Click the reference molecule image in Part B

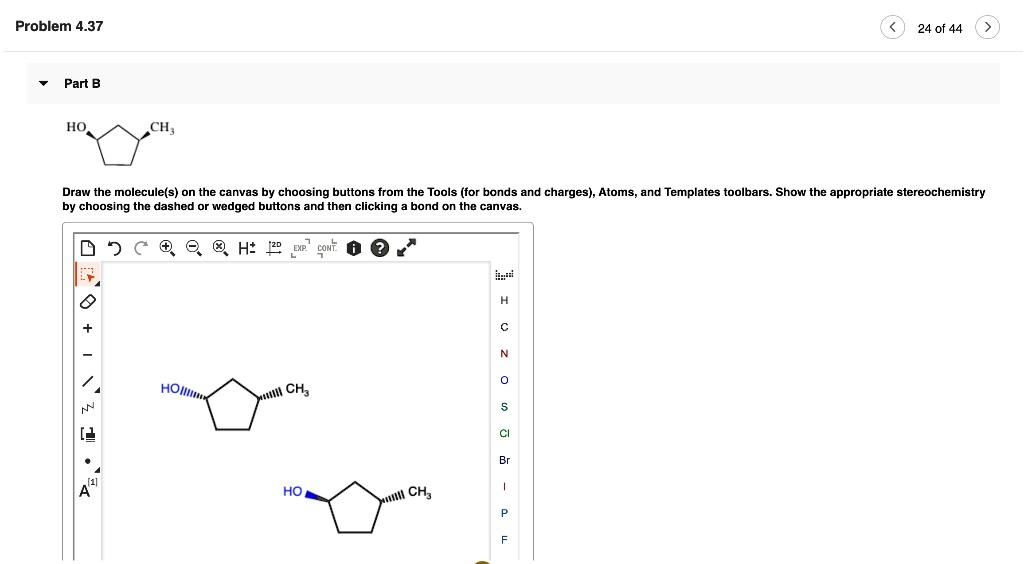[x=120, y=142]
